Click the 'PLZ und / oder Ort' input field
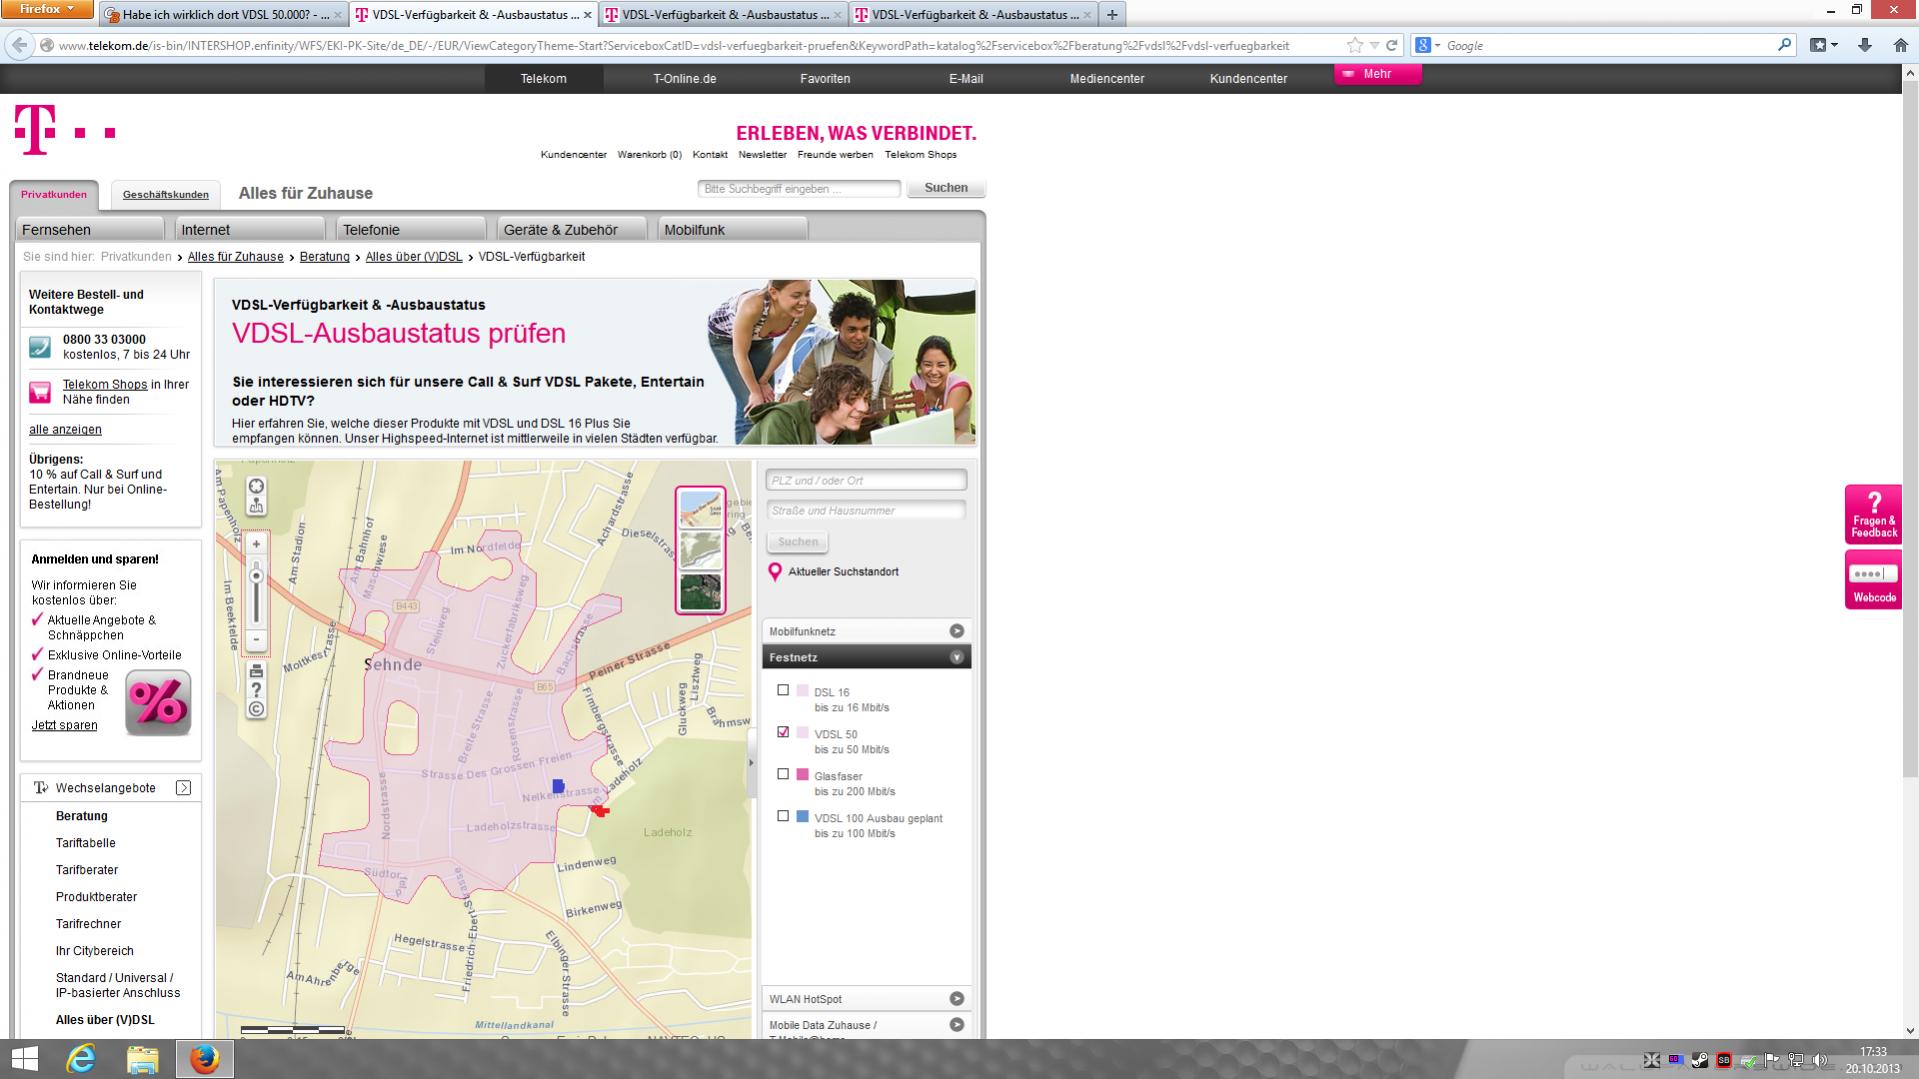 (866, 480)
